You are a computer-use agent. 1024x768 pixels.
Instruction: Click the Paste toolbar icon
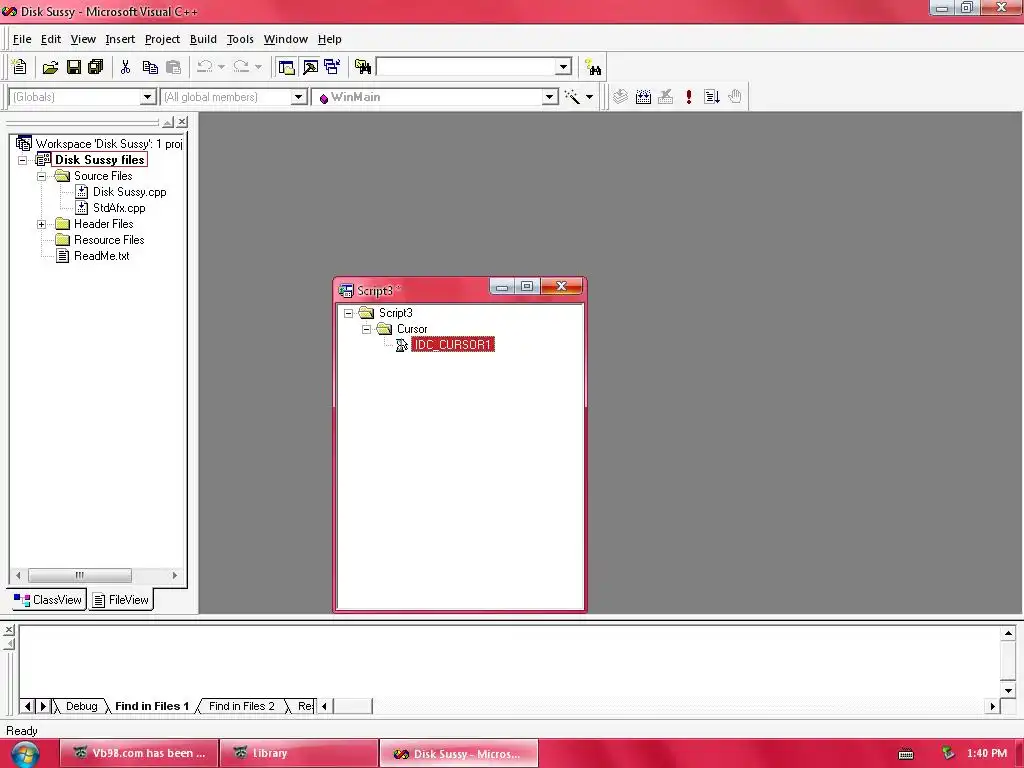173,67
